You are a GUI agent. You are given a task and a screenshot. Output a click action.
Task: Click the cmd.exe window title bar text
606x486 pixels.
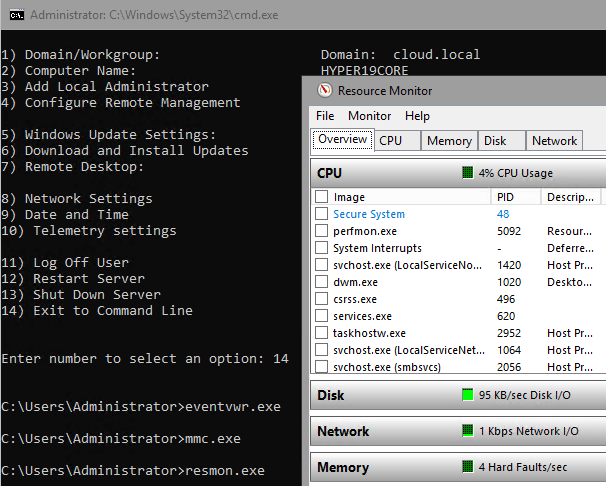point(154,15)
